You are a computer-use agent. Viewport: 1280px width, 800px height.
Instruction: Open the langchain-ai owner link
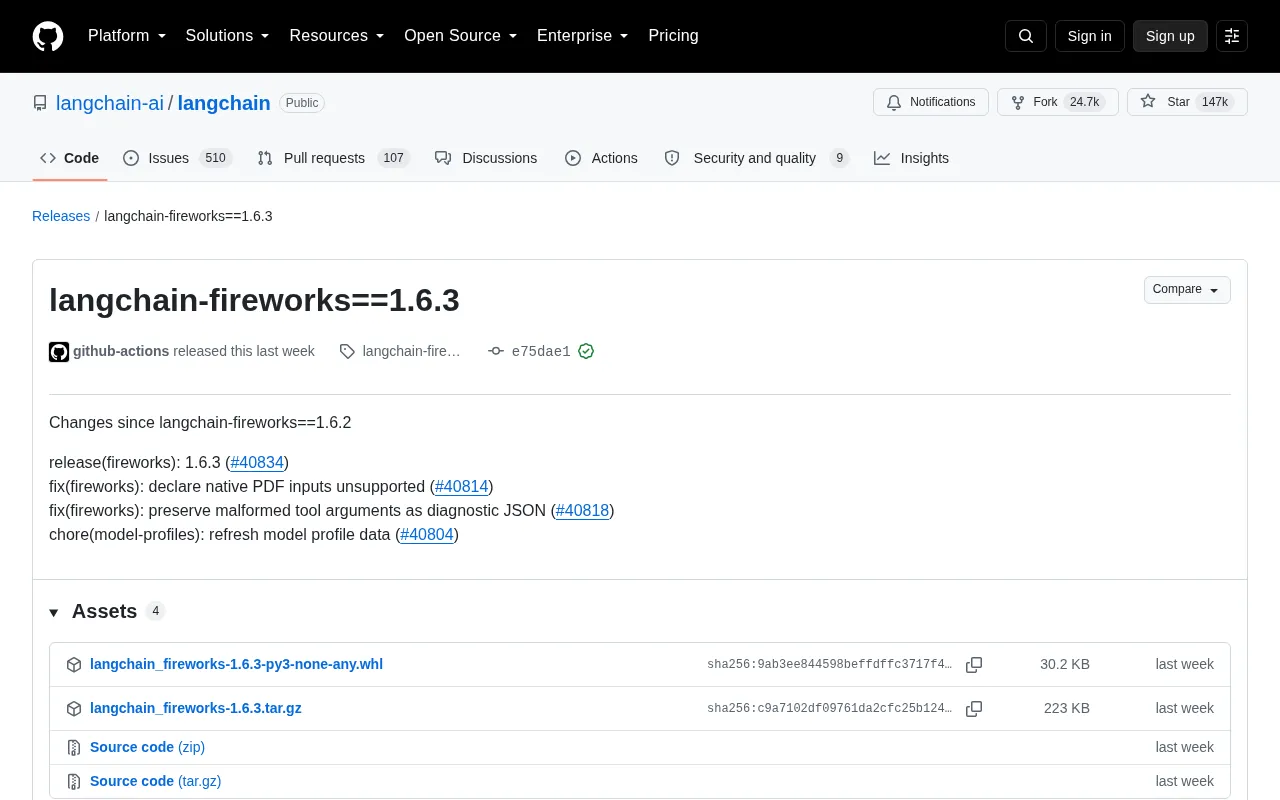click(x=110, y=103)
